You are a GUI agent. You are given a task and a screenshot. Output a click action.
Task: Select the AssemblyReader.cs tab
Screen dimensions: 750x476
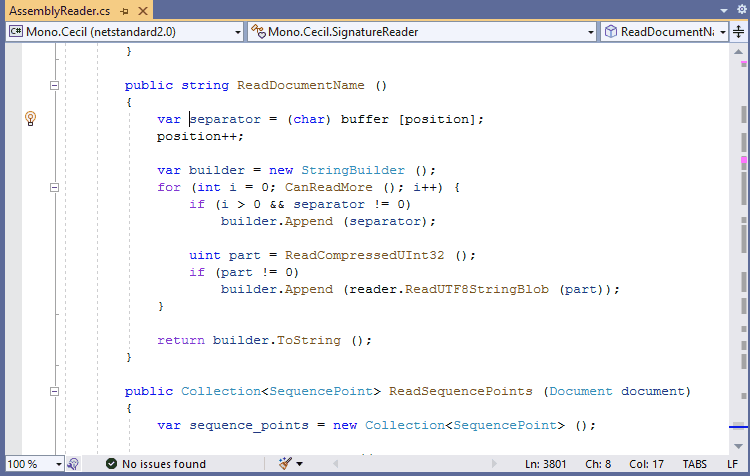60,11
